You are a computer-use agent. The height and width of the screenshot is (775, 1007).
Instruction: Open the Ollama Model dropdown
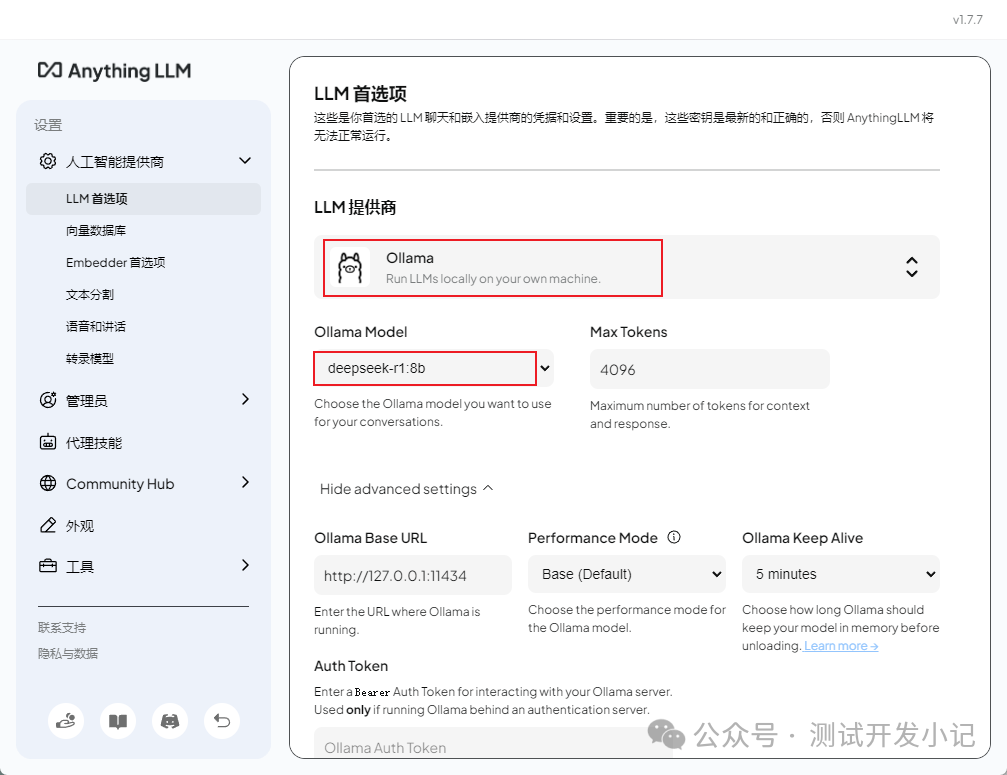pos(433,369)
